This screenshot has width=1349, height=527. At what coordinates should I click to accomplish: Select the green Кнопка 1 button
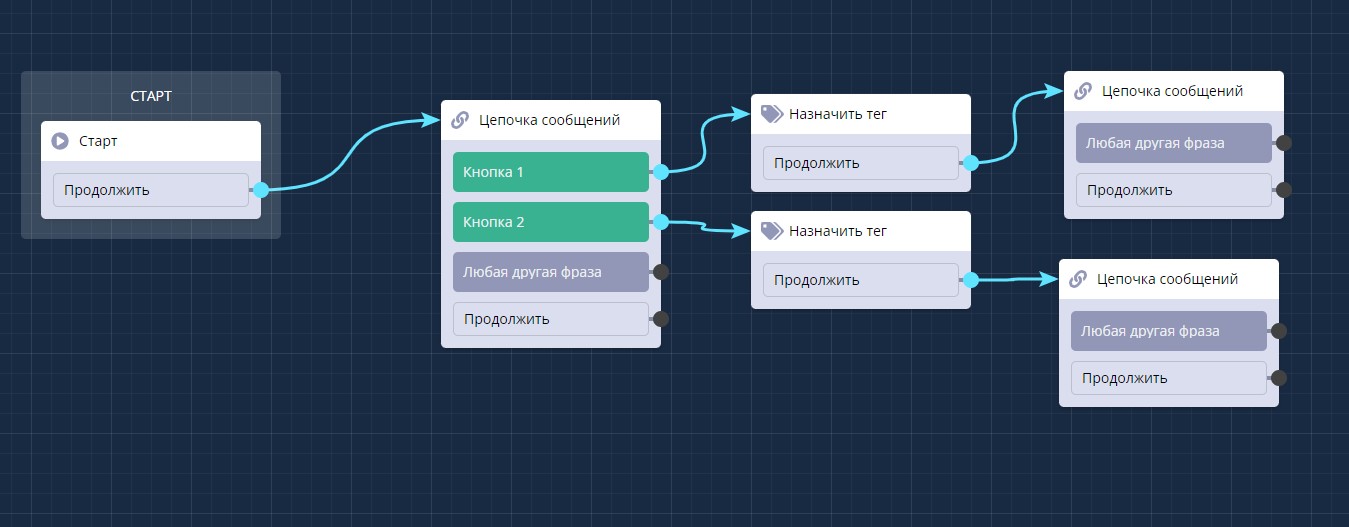click(x=550, y=172)
